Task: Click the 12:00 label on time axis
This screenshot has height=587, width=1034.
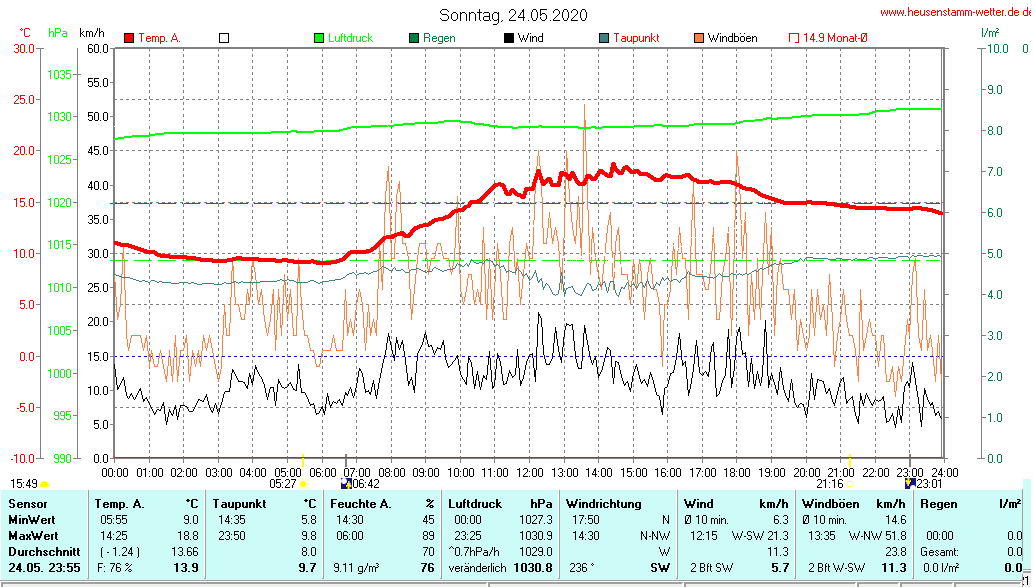Action: pyautogui.click(x=529, y=472)
